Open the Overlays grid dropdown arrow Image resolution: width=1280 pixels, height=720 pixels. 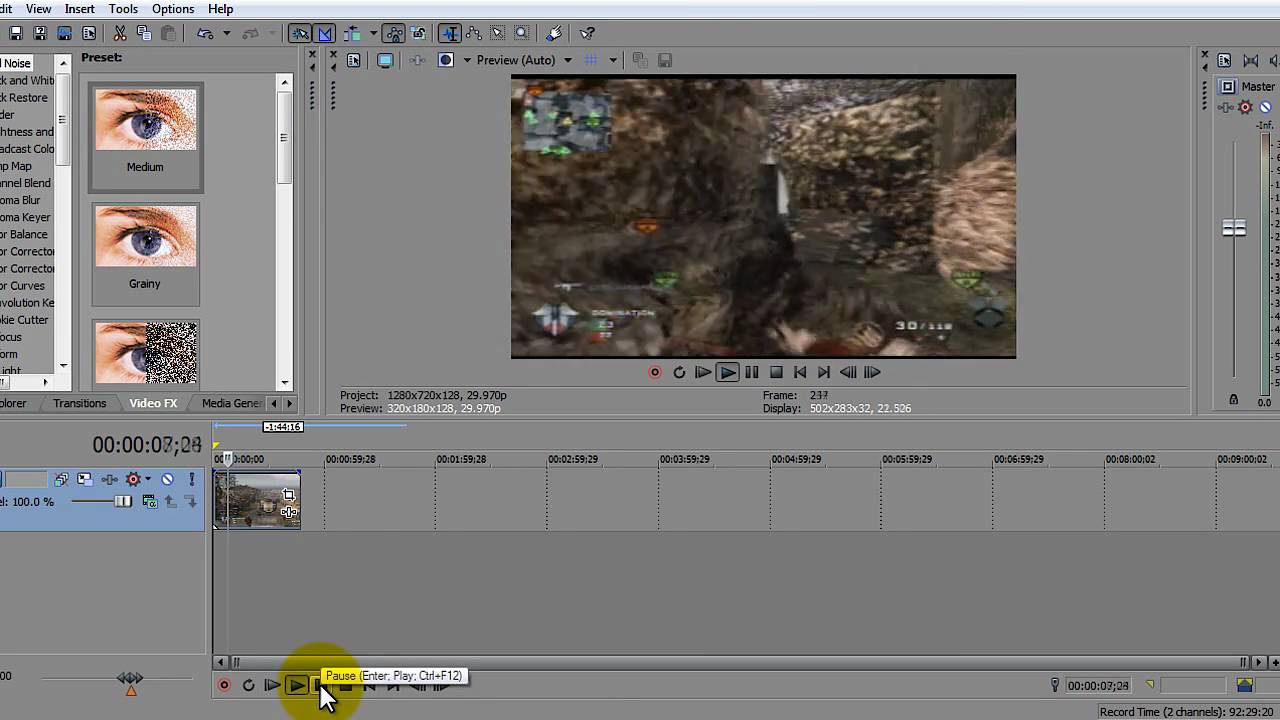613,60
